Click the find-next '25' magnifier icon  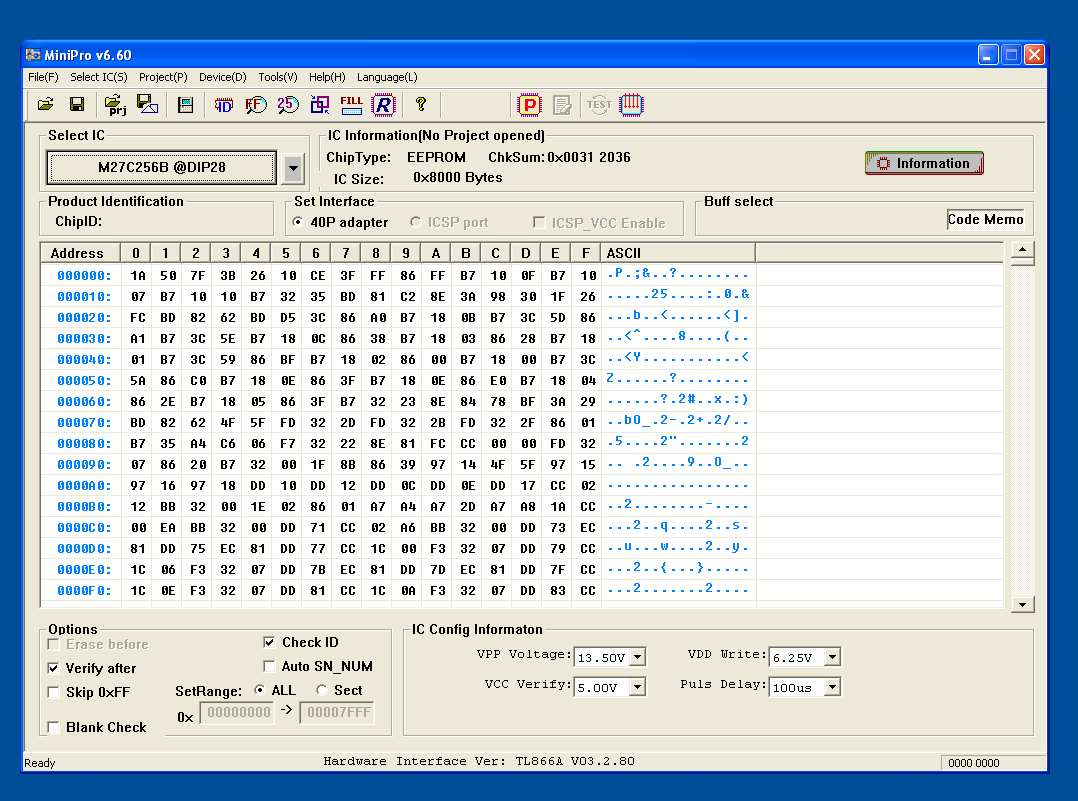tap(288, 104)
